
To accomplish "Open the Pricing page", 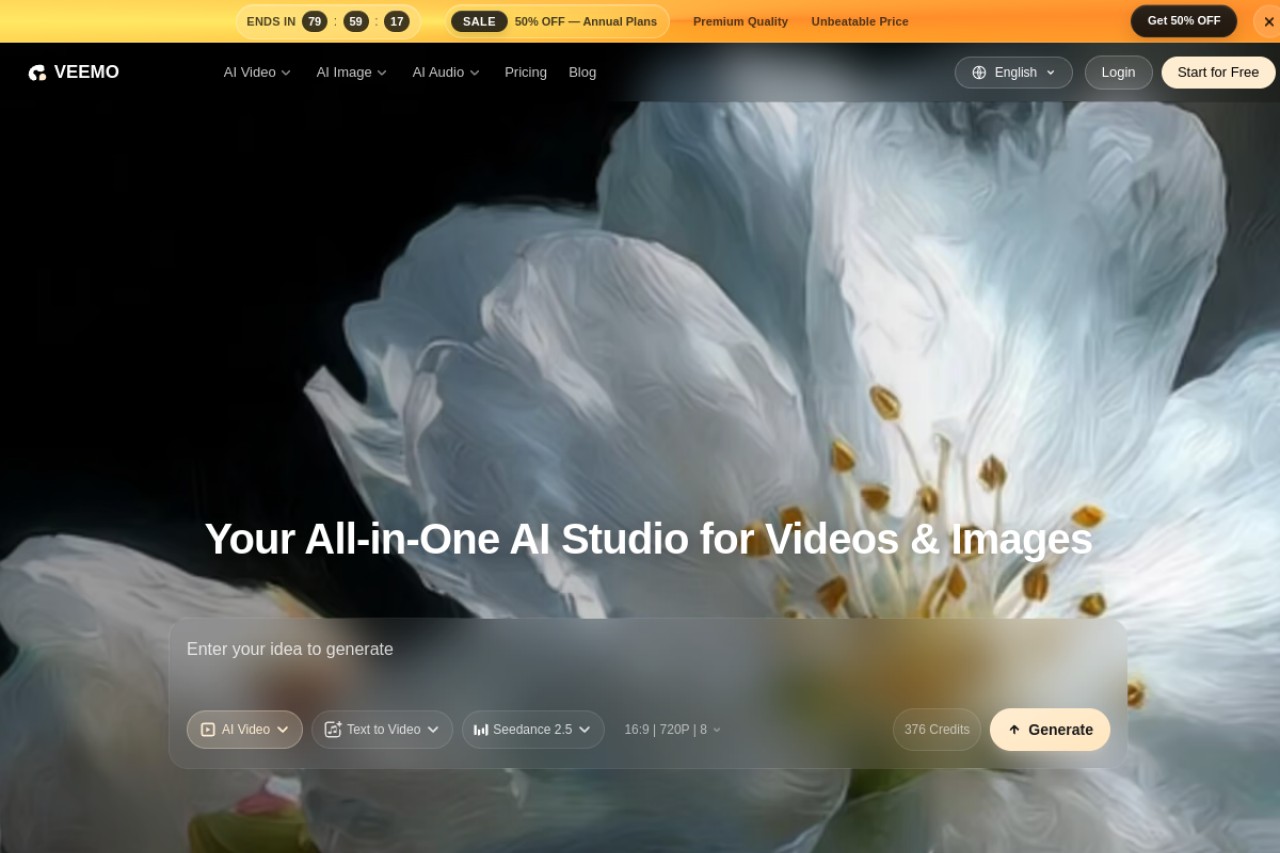I will [x=526, y=72].
